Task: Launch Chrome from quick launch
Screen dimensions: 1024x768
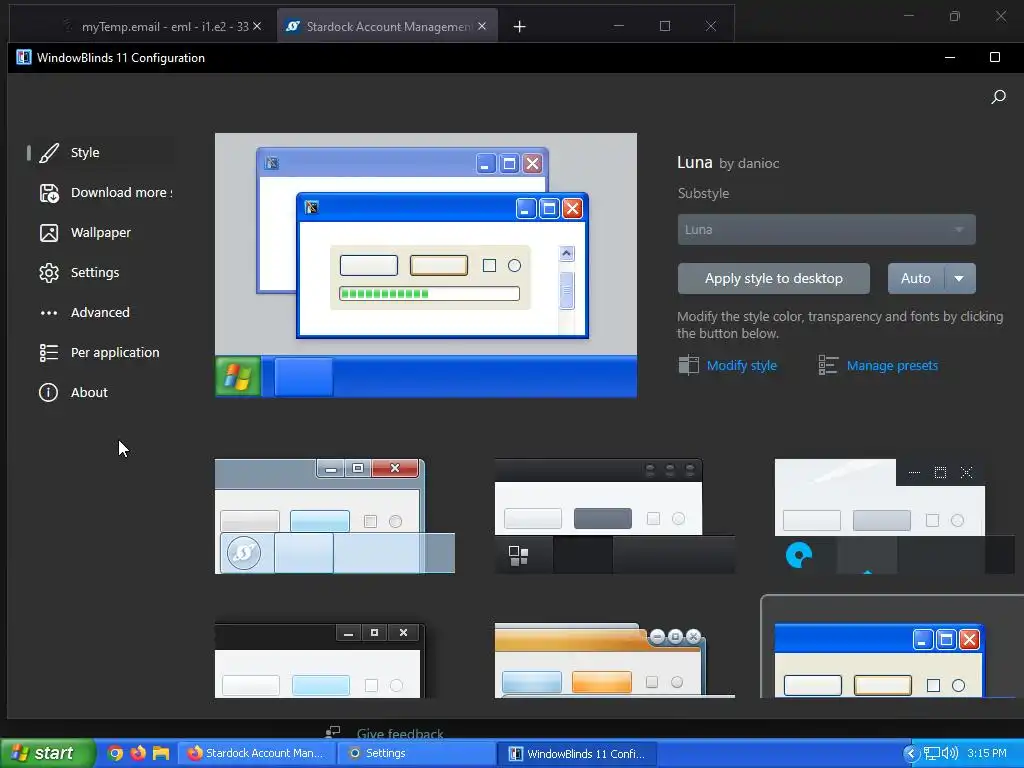Action: [115, 753]
